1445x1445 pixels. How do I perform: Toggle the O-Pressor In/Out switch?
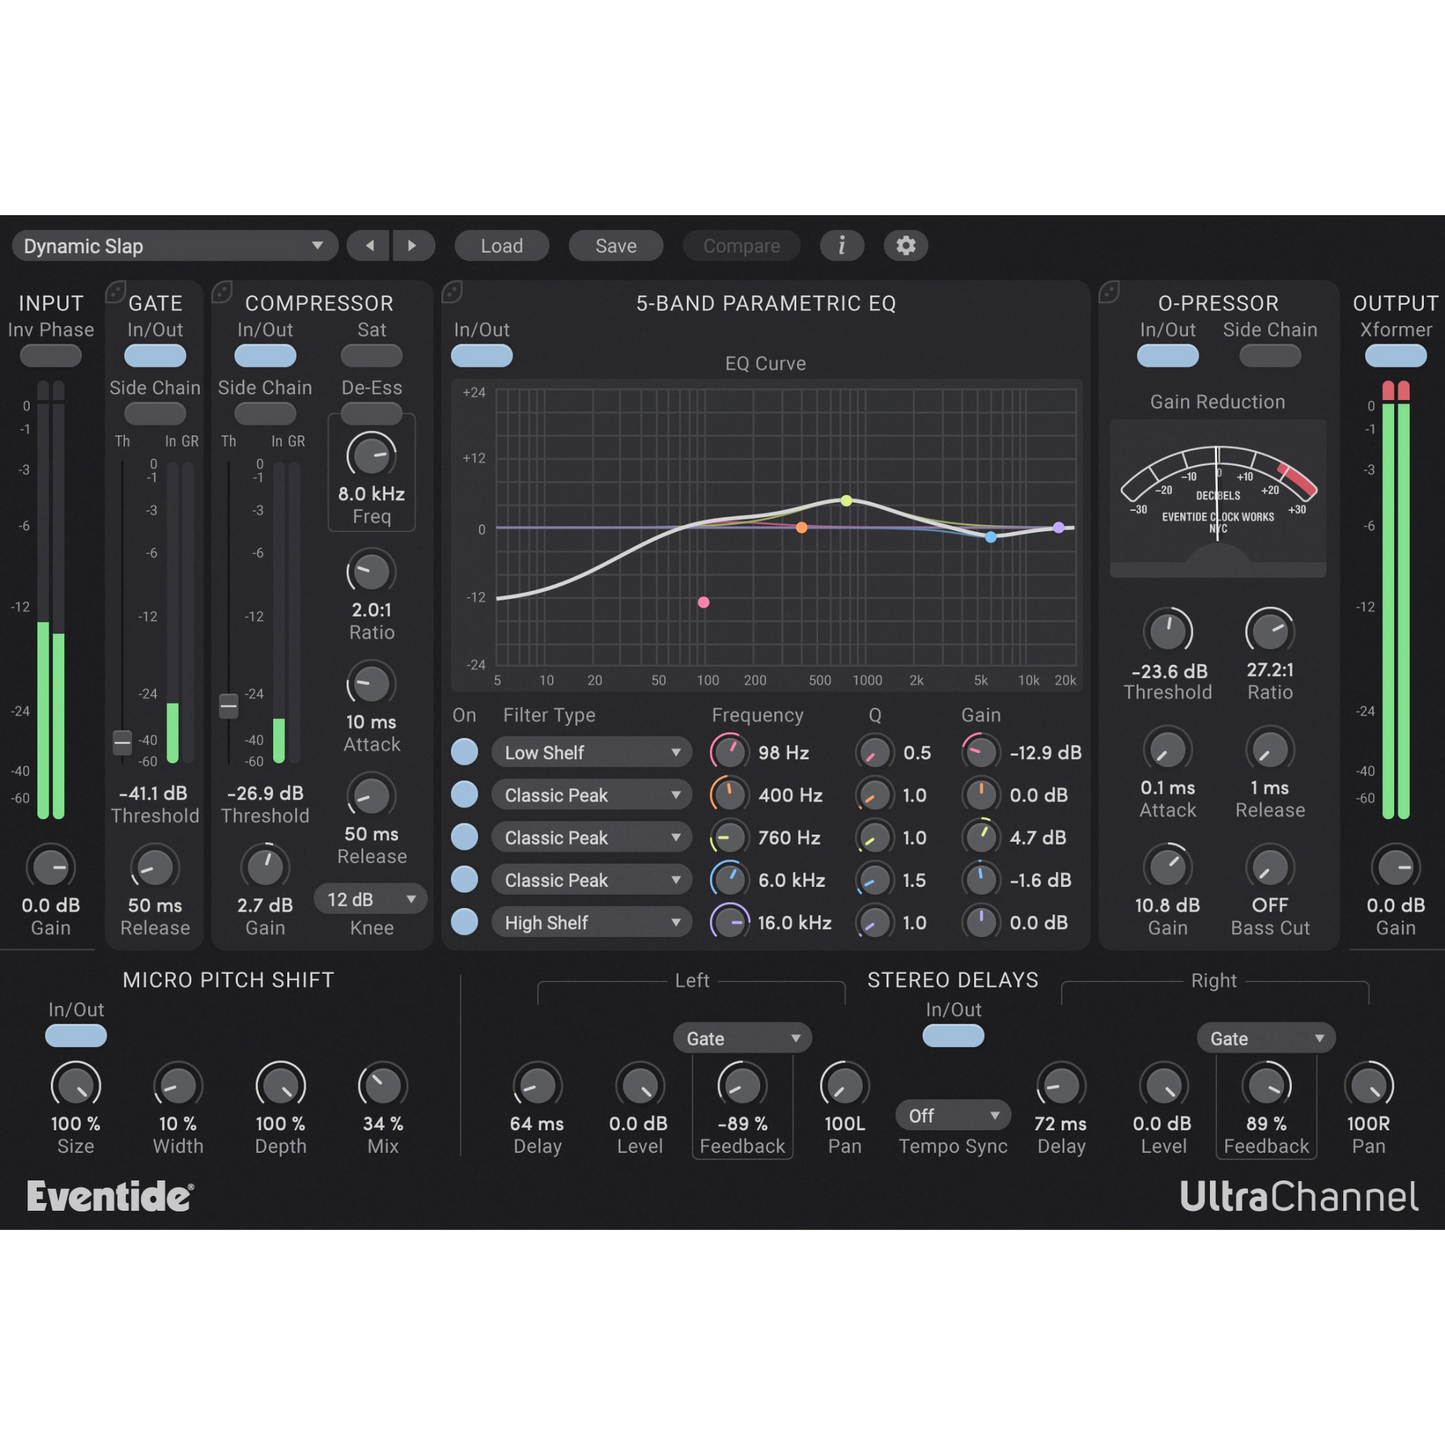[1168, 355]
